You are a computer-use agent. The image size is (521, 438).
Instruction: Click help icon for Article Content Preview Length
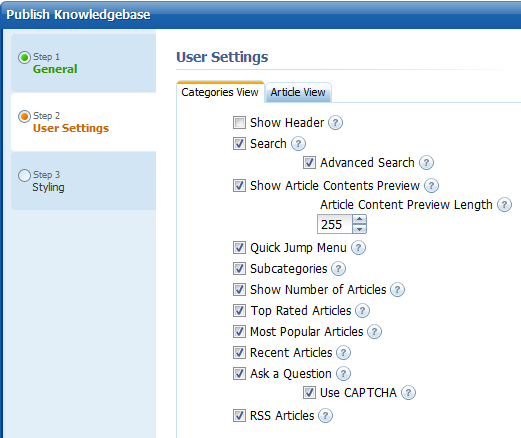(504, 205)
